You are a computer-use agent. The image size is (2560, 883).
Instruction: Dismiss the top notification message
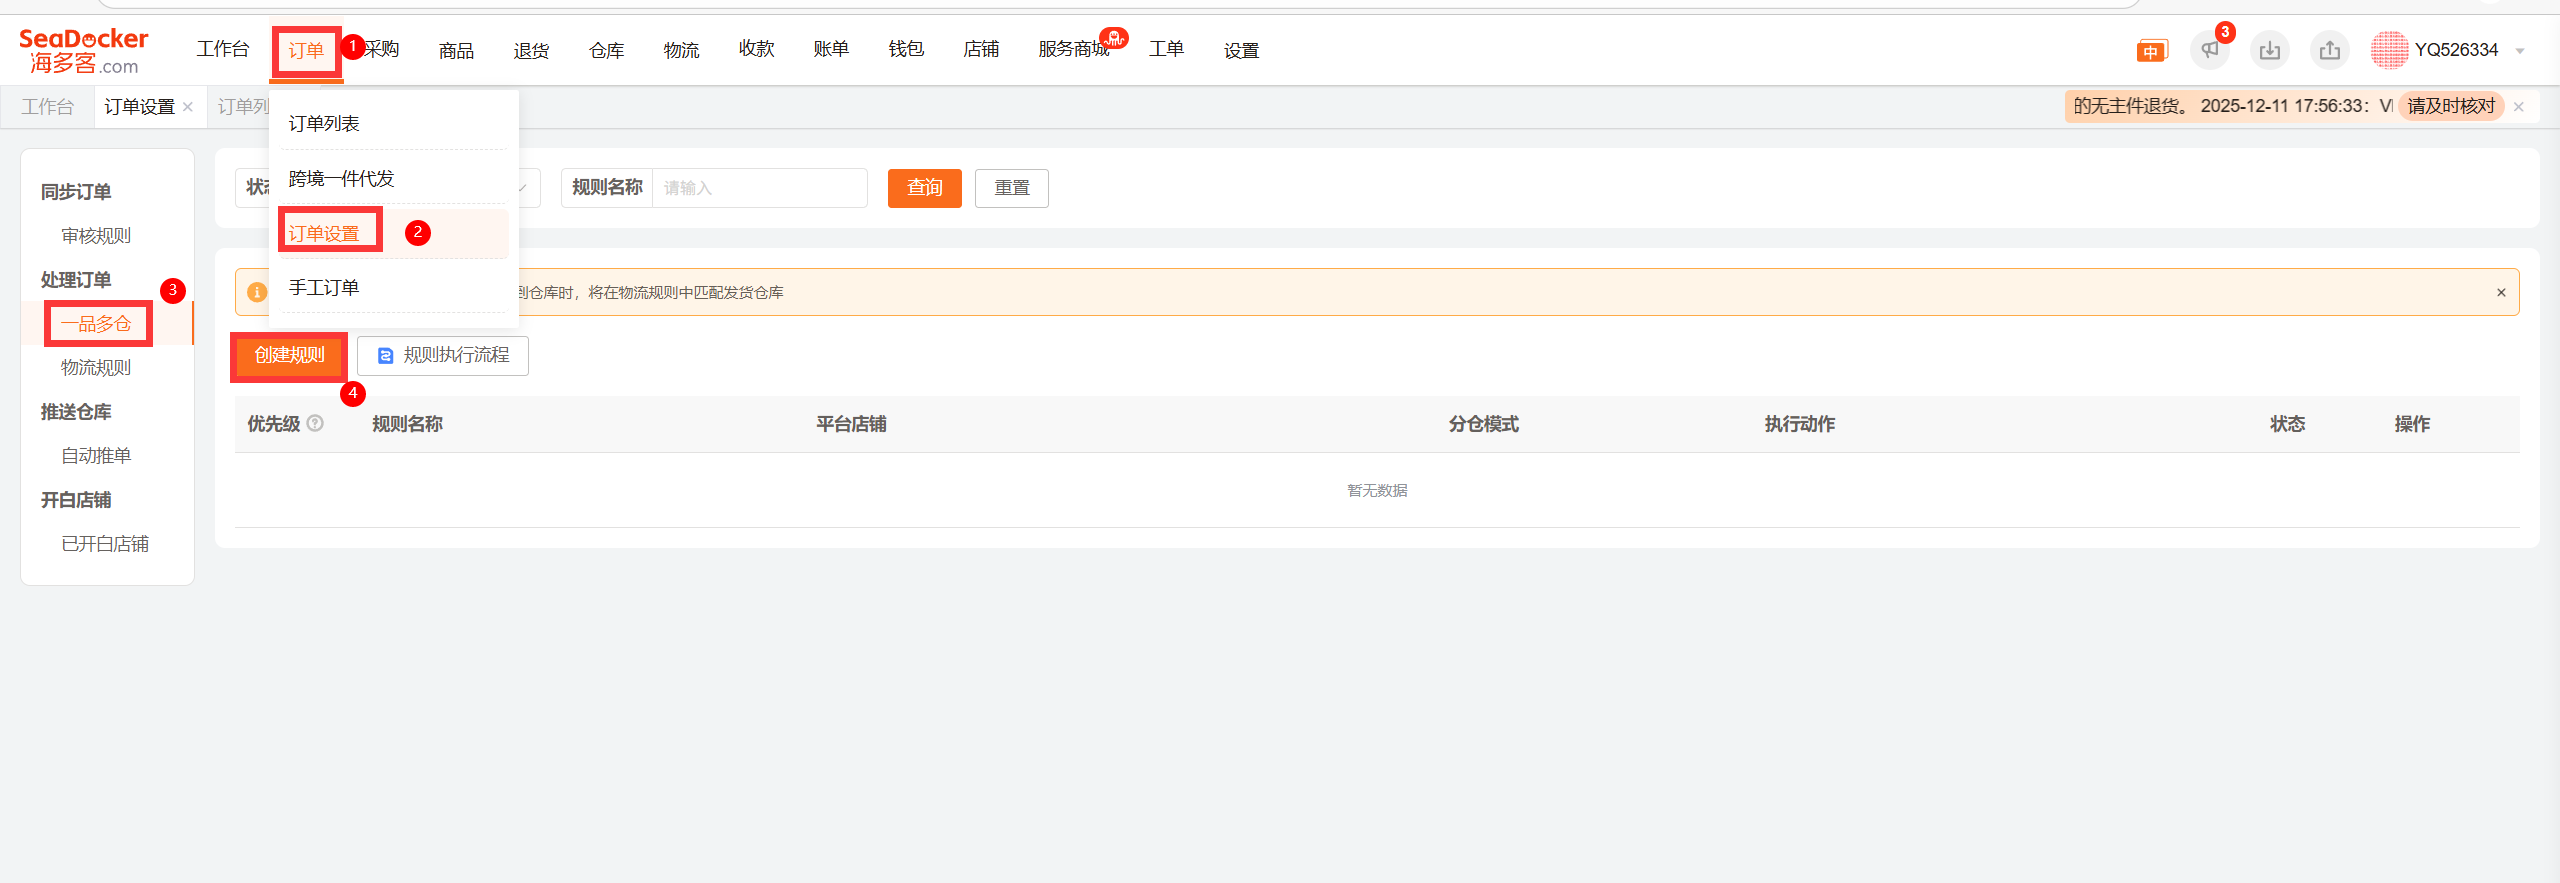[x=2518, y=107]
